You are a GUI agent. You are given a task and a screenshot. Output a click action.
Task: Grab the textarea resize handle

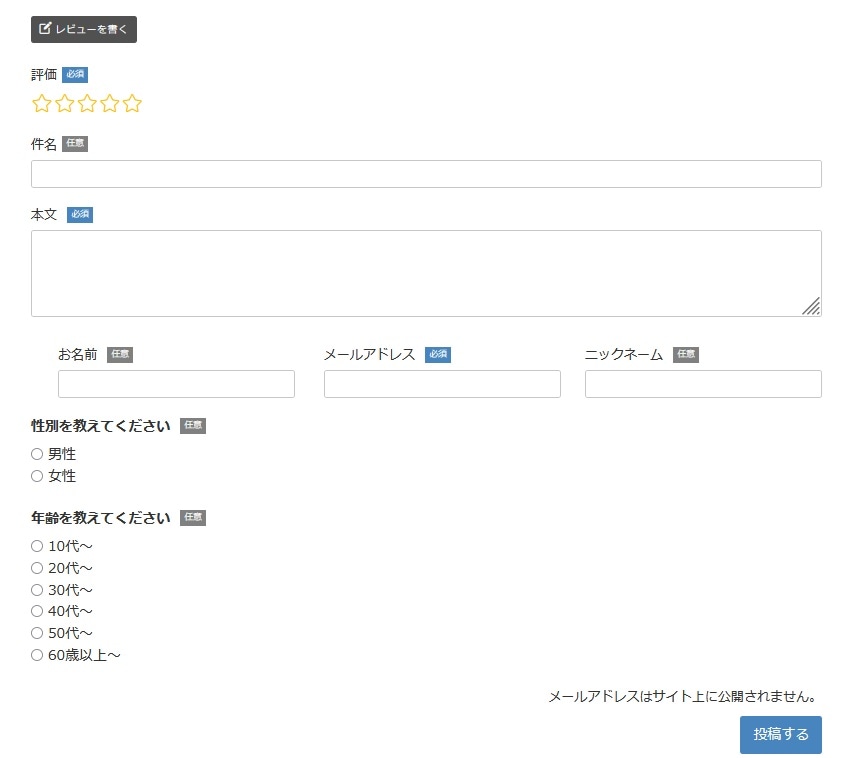tap(811, 306)
